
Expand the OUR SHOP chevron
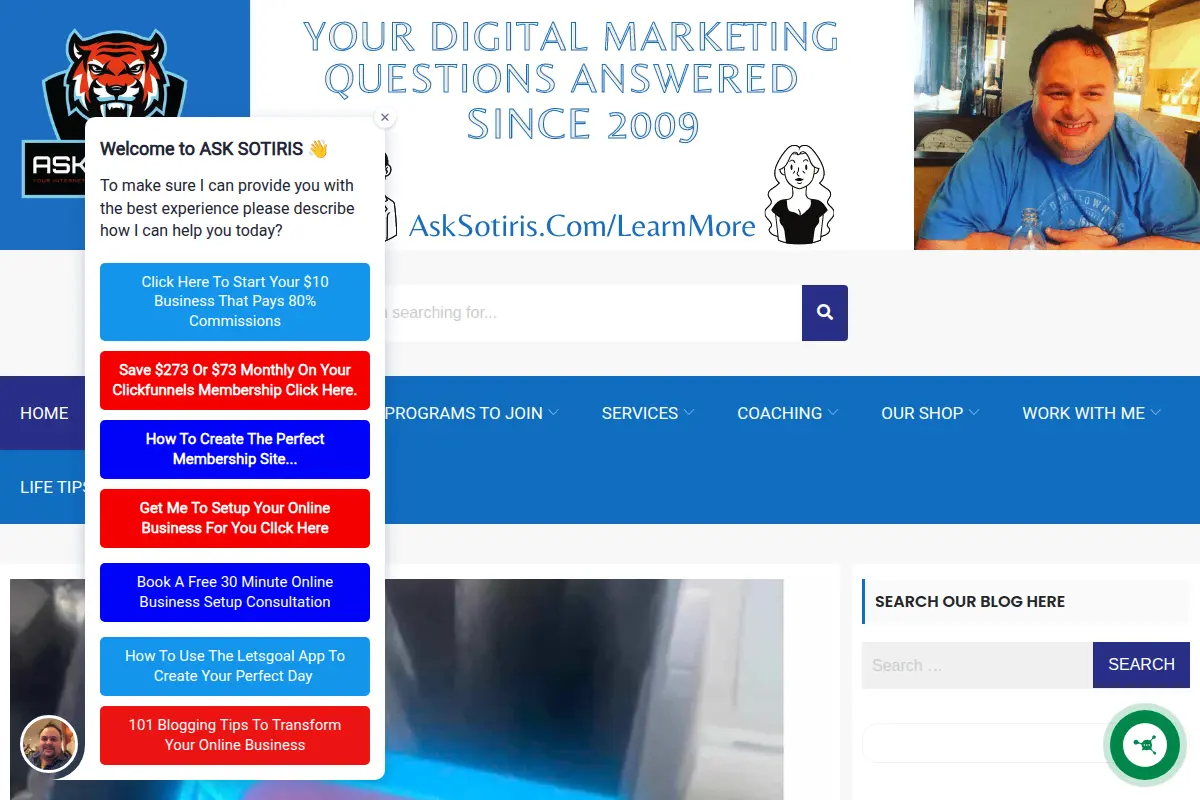point(974,413)
